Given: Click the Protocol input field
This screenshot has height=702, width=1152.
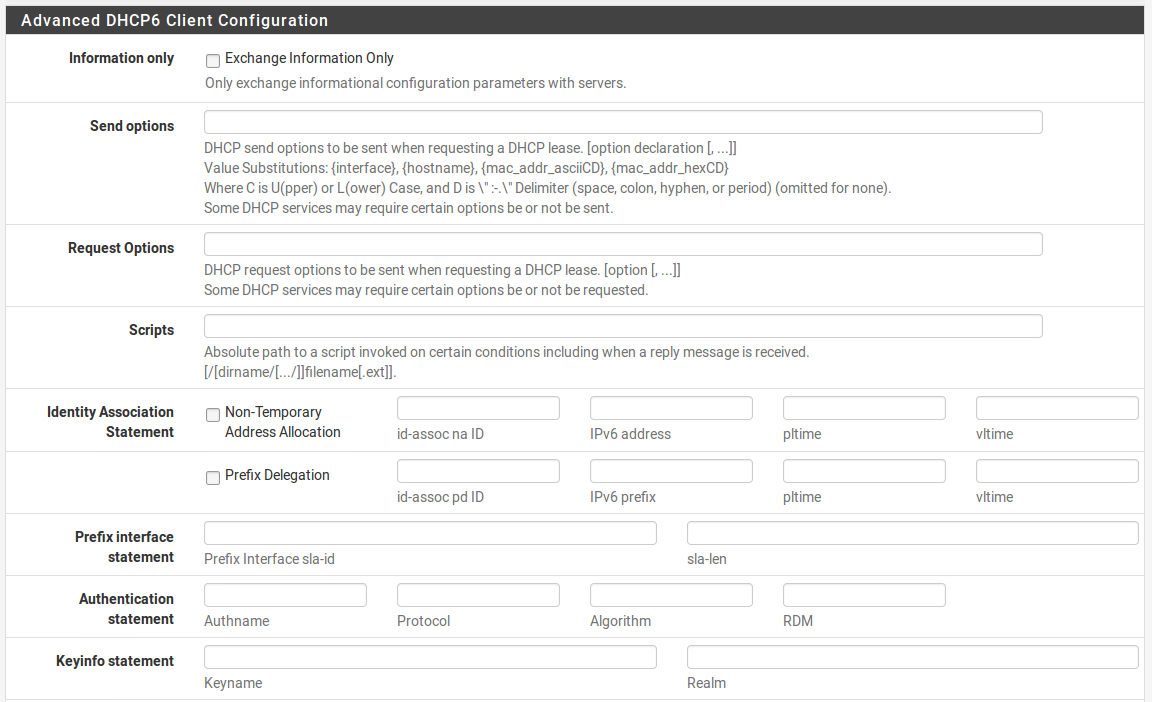Looking at the screenshot, I should pos(478,595).
